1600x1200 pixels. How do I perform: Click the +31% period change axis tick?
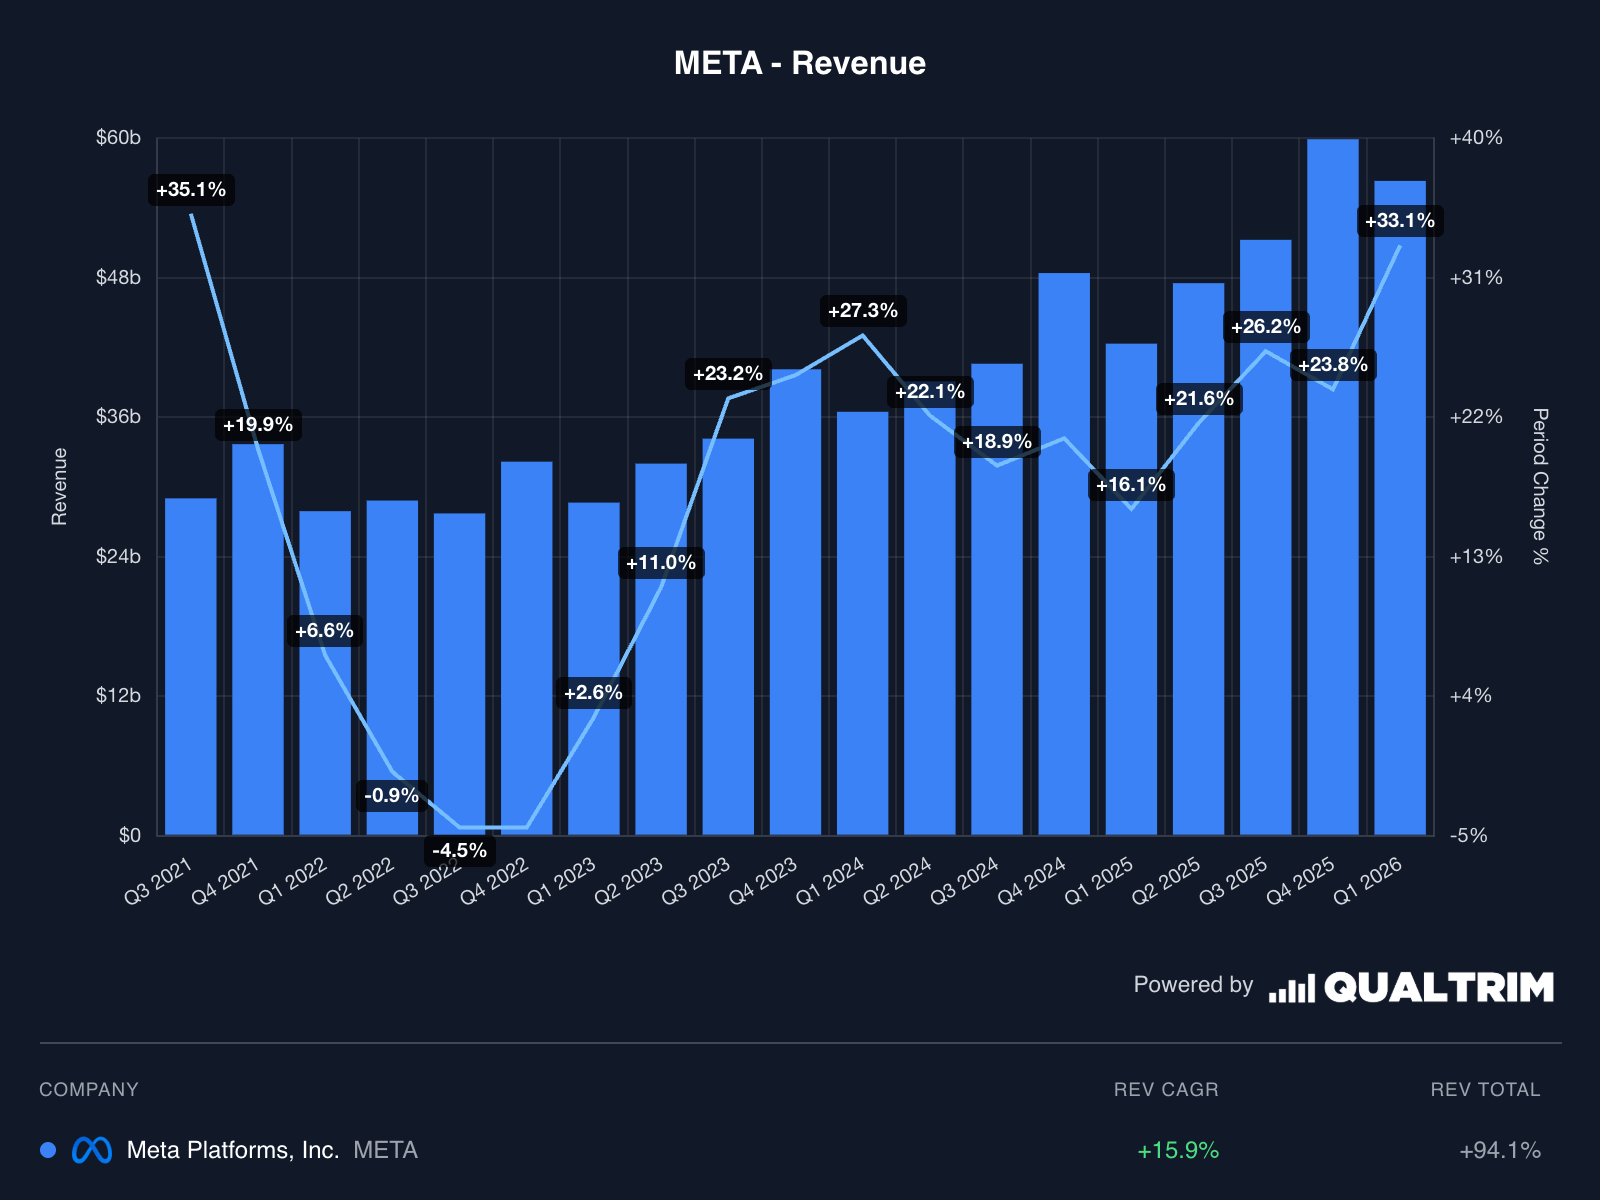pyautogui.click(x=1476, y=277)
